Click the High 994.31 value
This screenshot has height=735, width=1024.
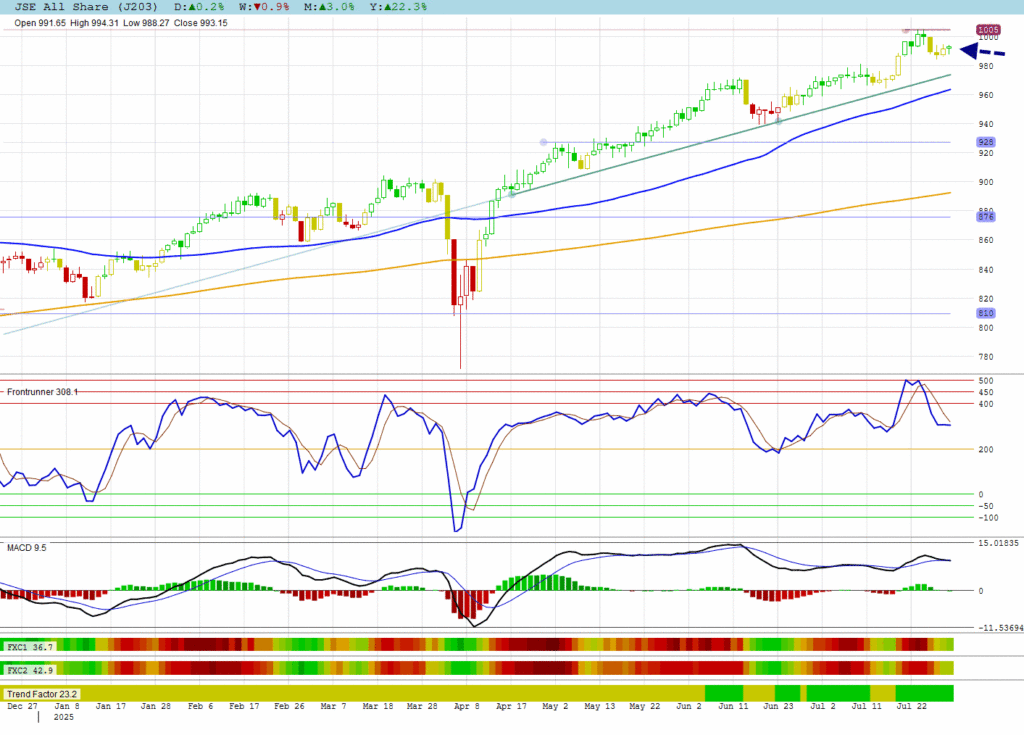95,23
